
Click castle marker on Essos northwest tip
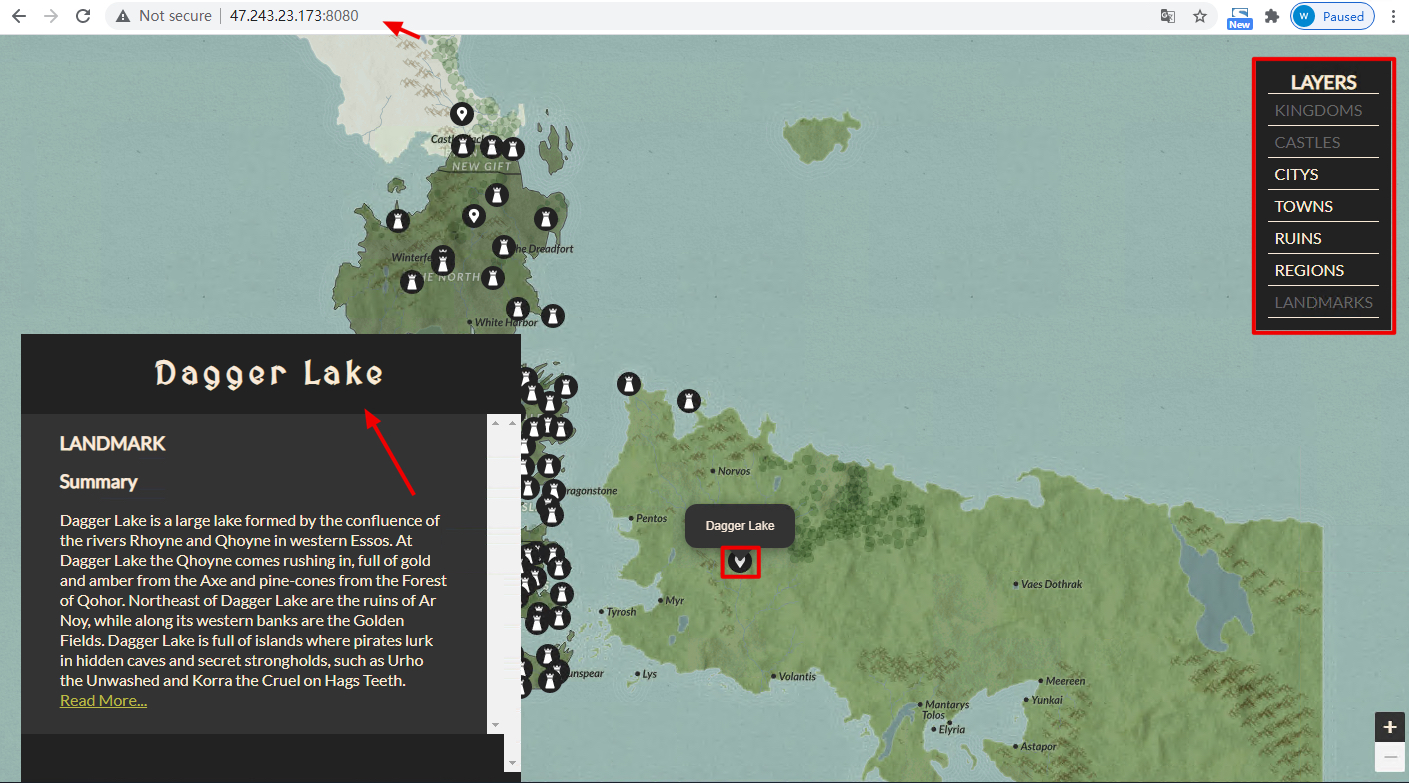(x=628, y=383)
